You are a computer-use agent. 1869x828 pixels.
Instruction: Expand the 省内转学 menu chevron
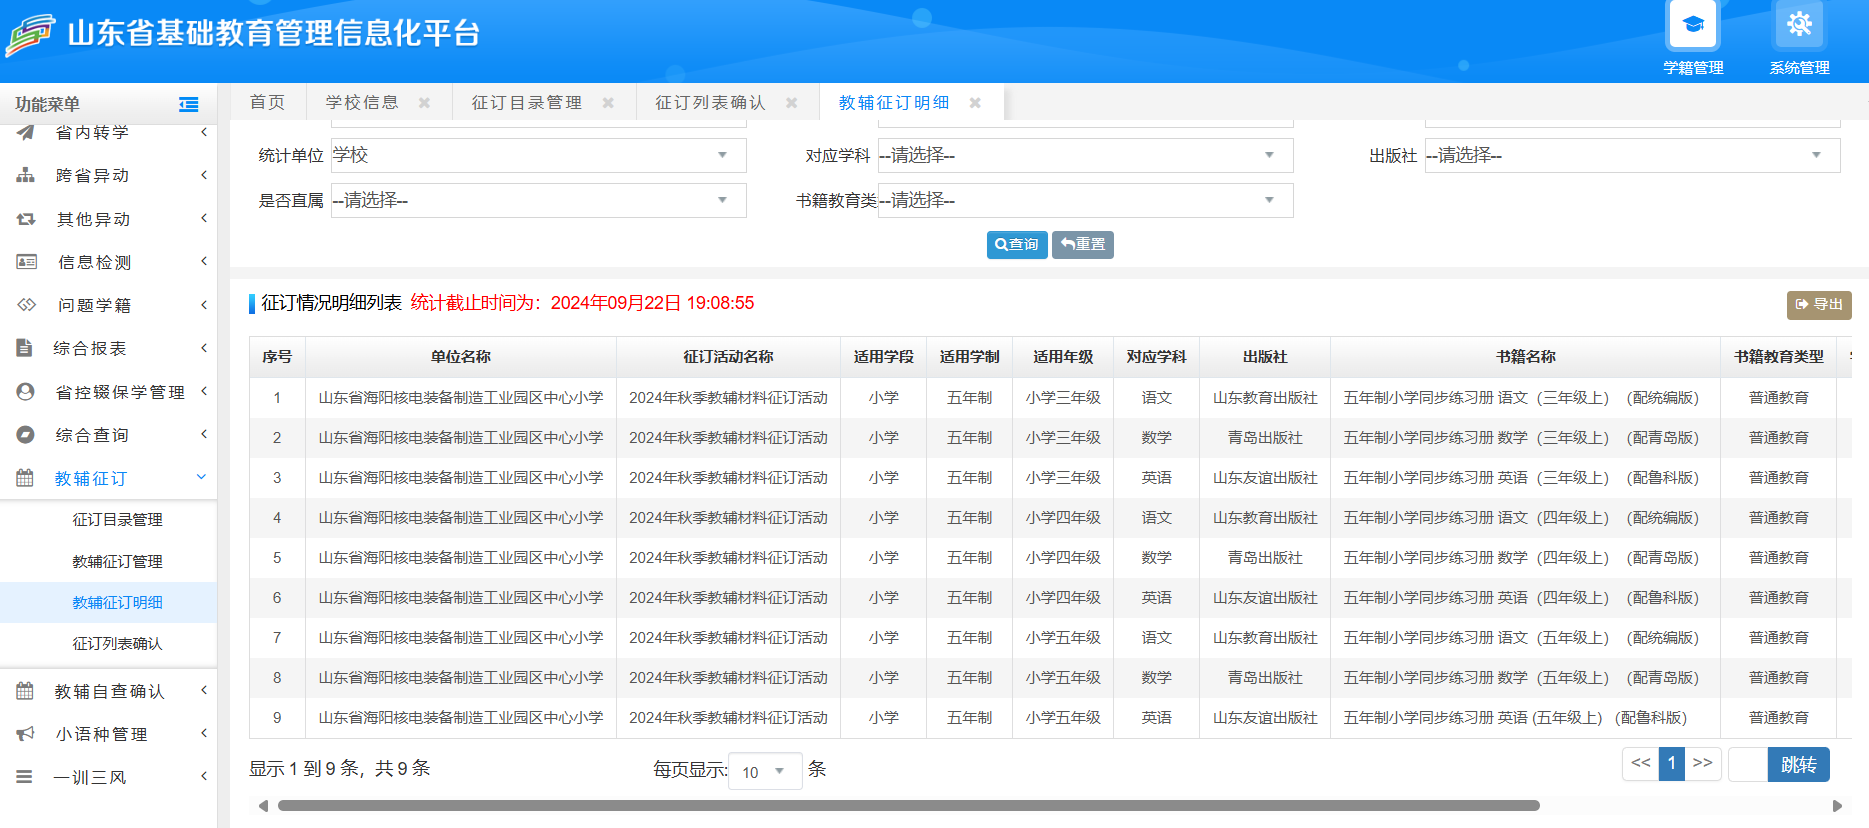(x=203, y=132)
